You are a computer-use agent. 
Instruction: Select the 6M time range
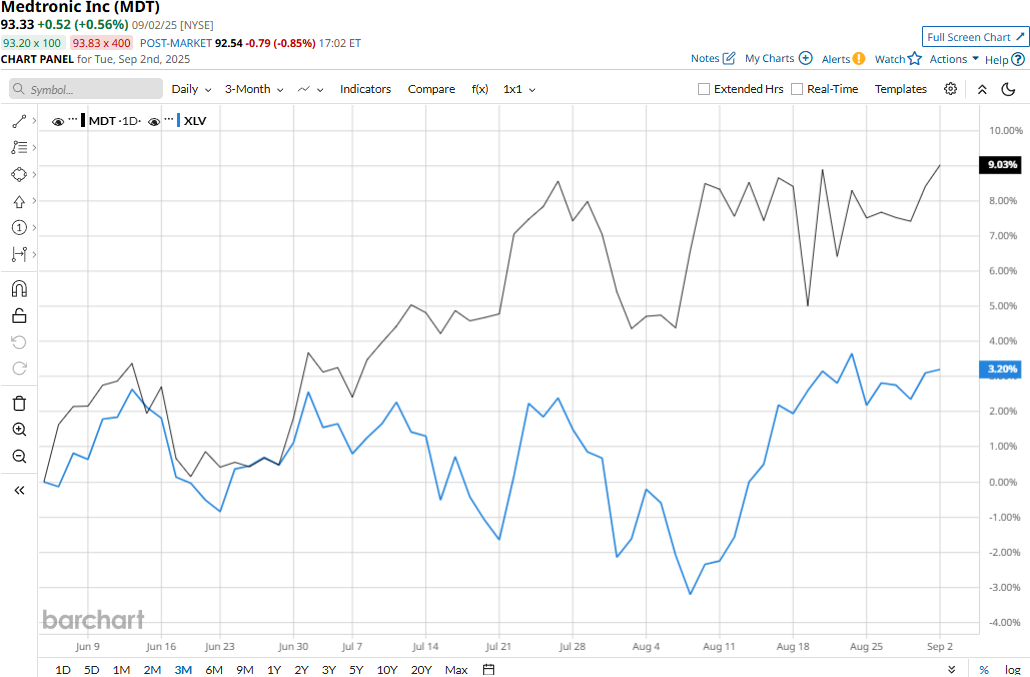tap(214, 670)
